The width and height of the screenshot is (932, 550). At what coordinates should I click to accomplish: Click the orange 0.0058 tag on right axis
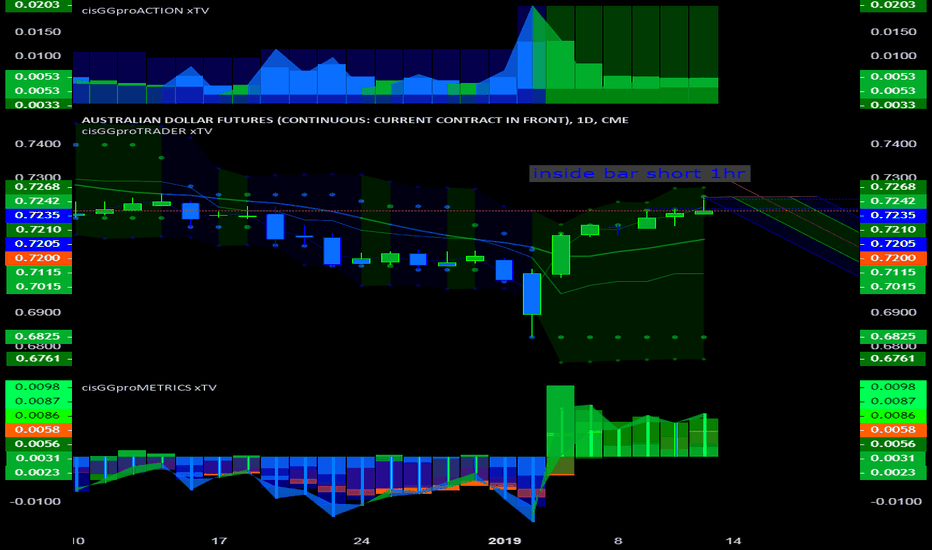point(893,429)
